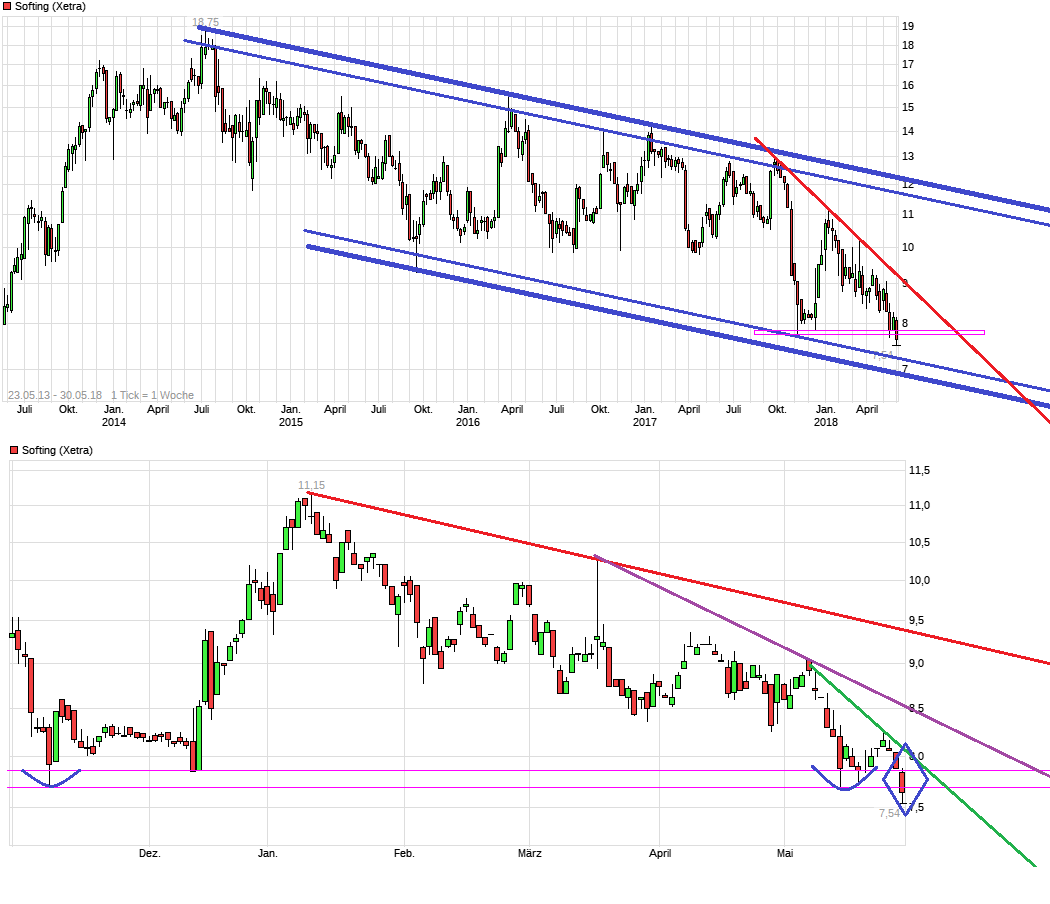Click the '11,5' price label on the lower axis
The width and height of the screenshot is (1050, 904).
pyautogui.click(x=919, y=470)
